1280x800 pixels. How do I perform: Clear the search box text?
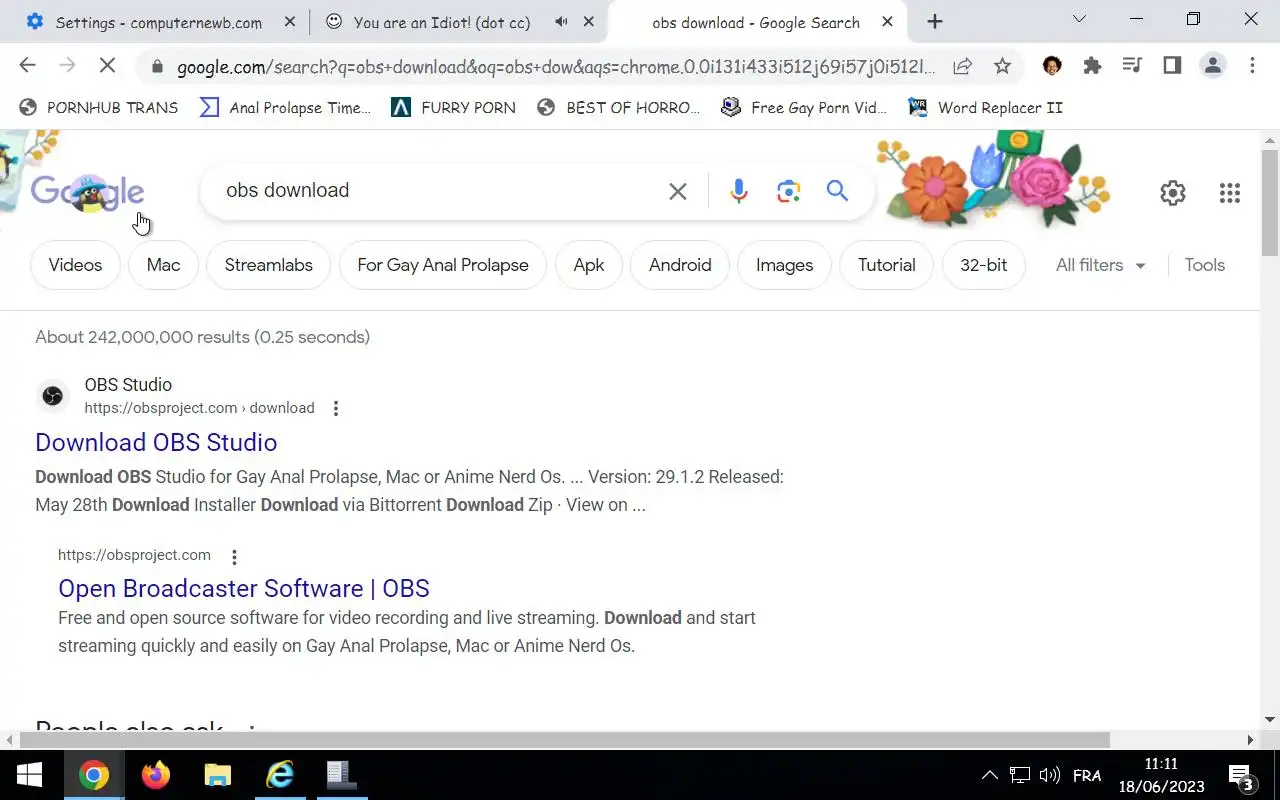tap(678, 191)
